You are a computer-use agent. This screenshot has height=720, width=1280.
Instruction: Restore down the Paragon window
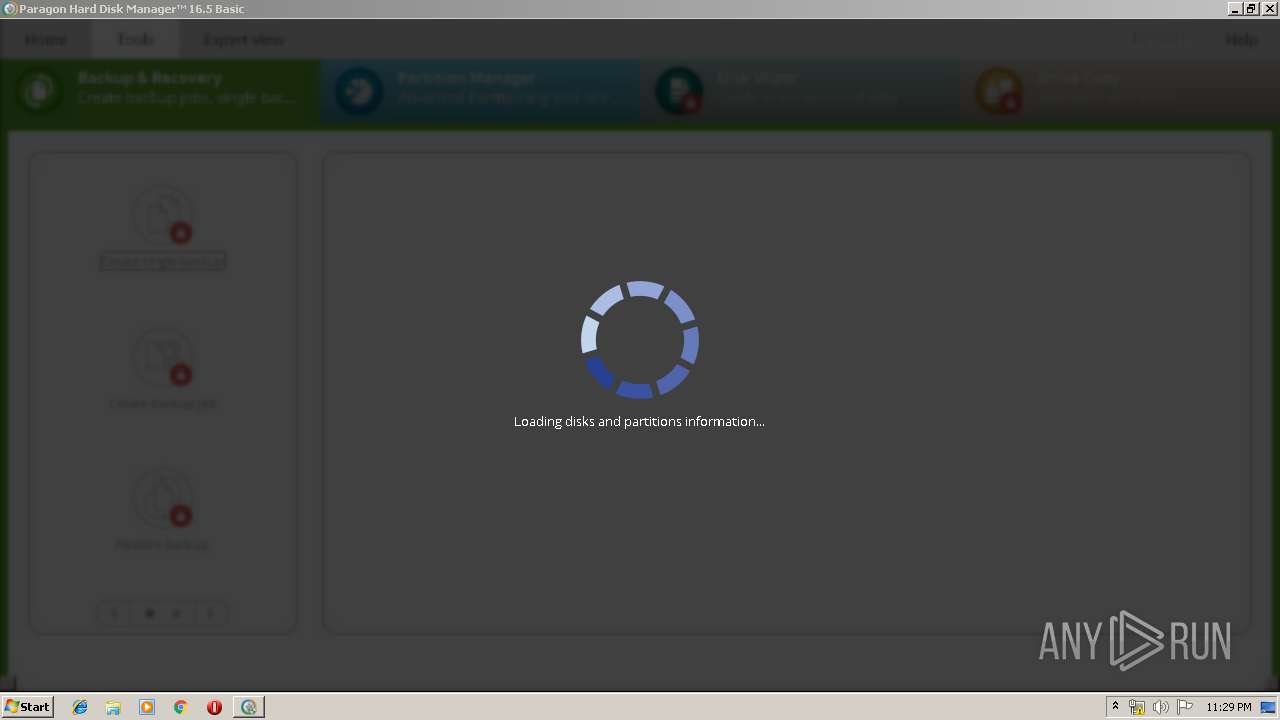coord(1250,9)
